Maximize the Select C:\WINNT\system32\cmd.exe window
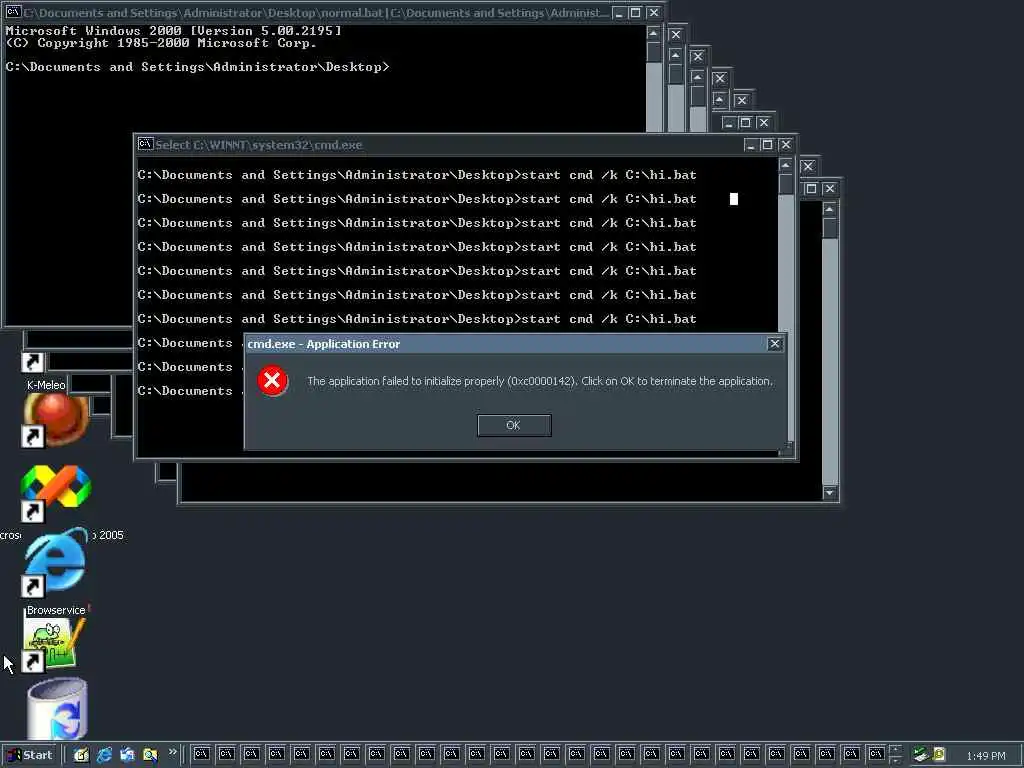 767,145
